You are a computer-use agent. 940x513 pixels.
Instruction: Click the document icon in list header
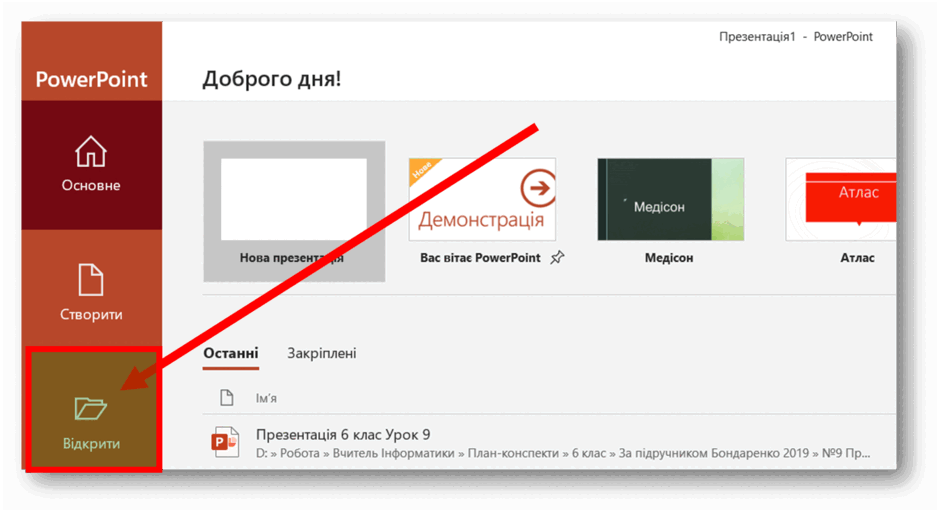point(227,397)
